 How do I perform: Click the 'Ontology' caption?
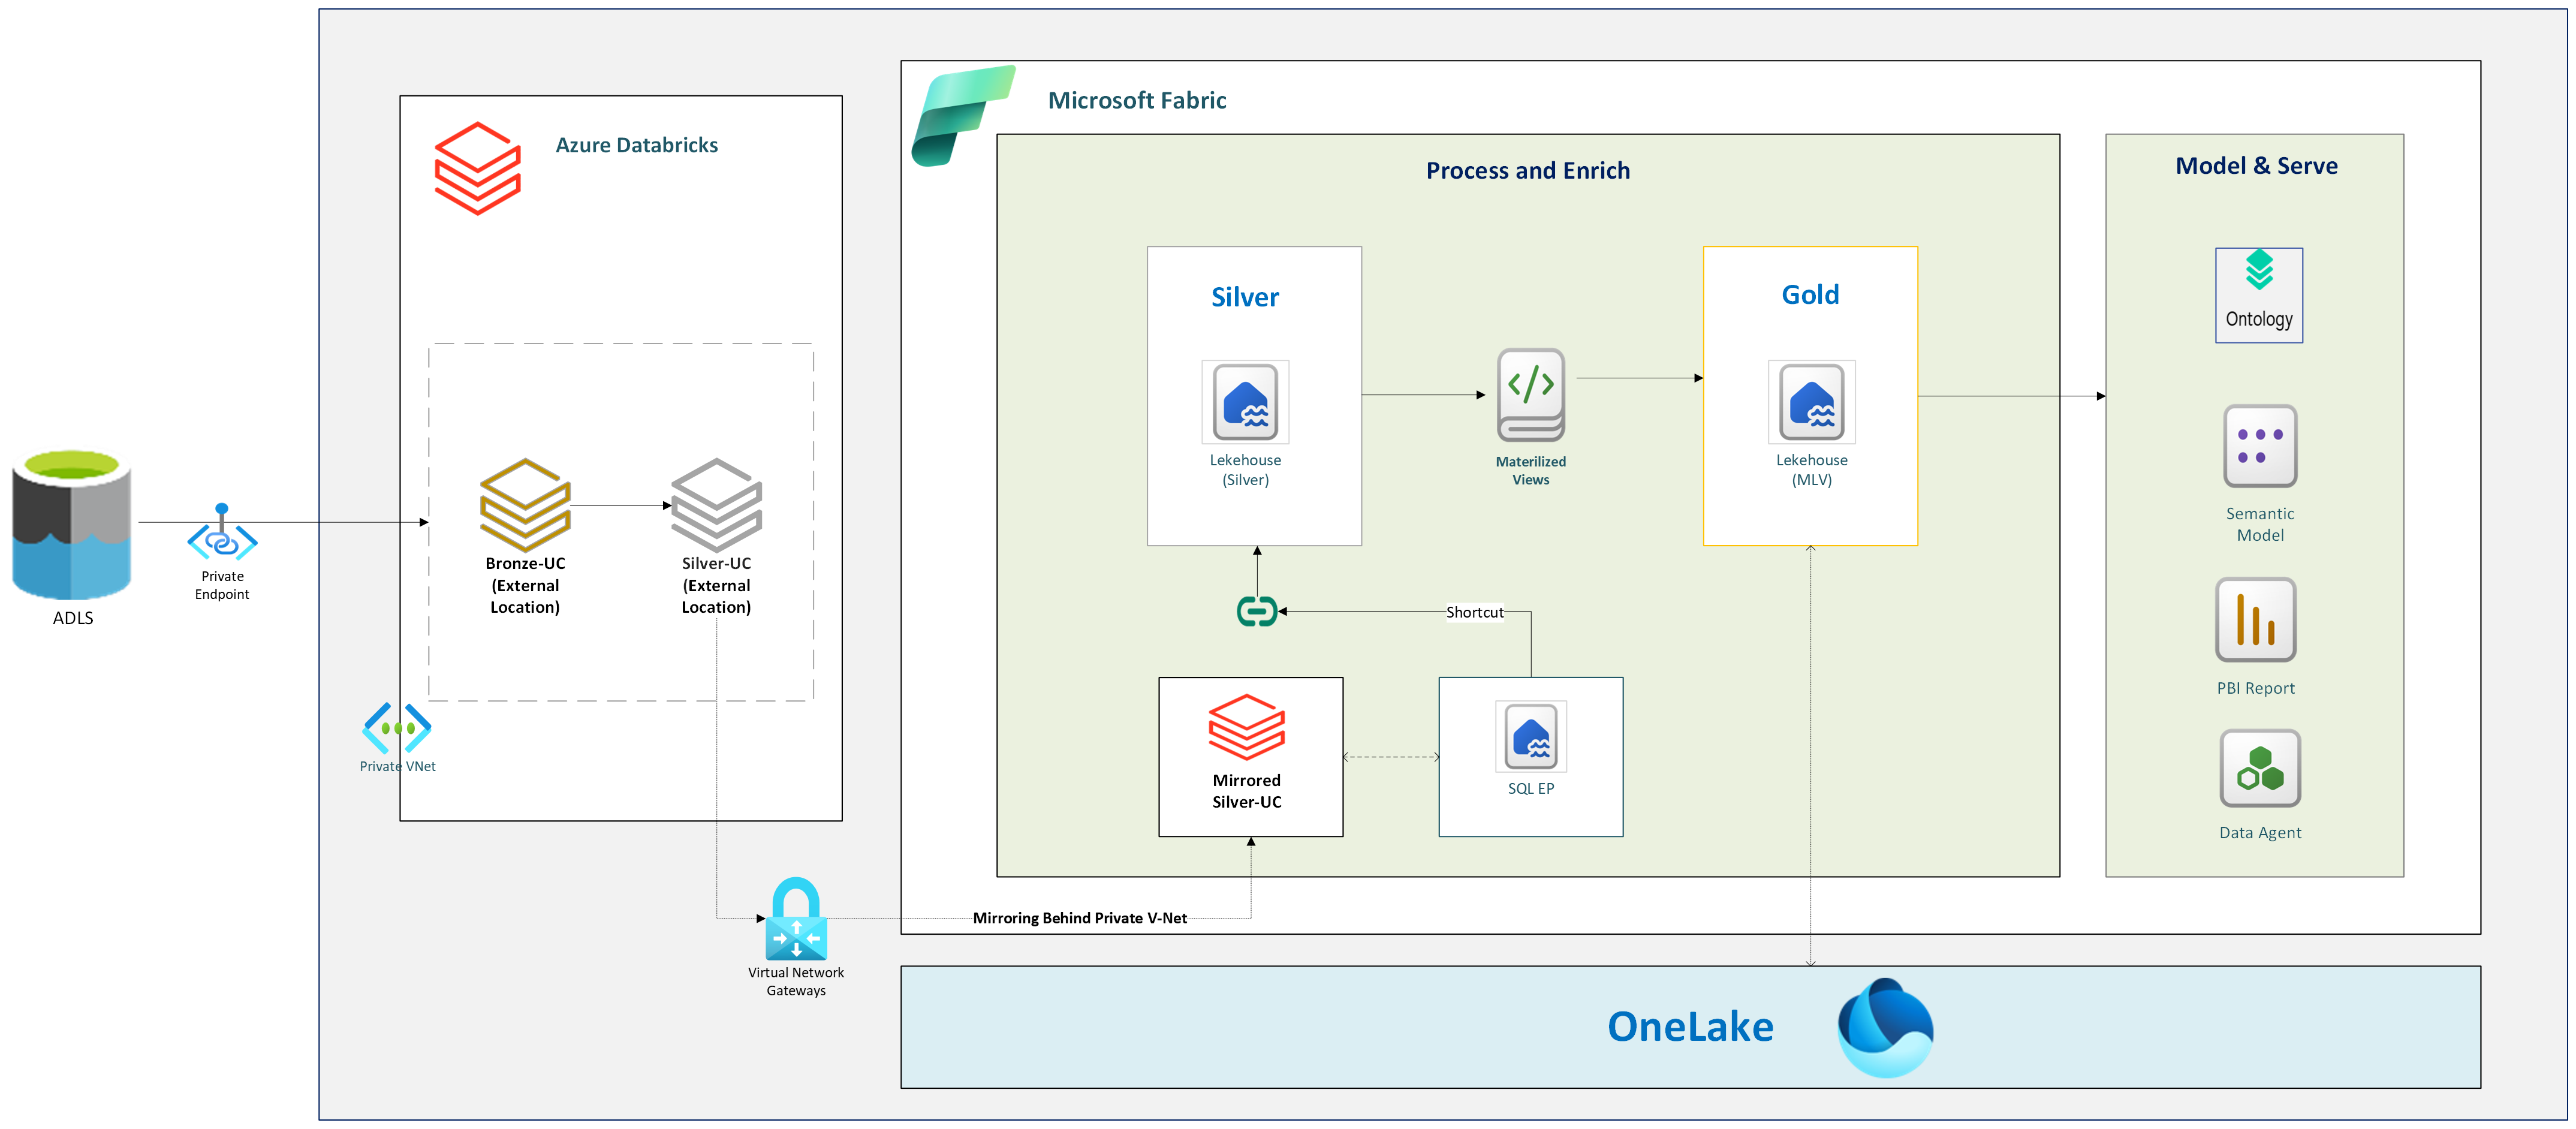coord(2258,319)
